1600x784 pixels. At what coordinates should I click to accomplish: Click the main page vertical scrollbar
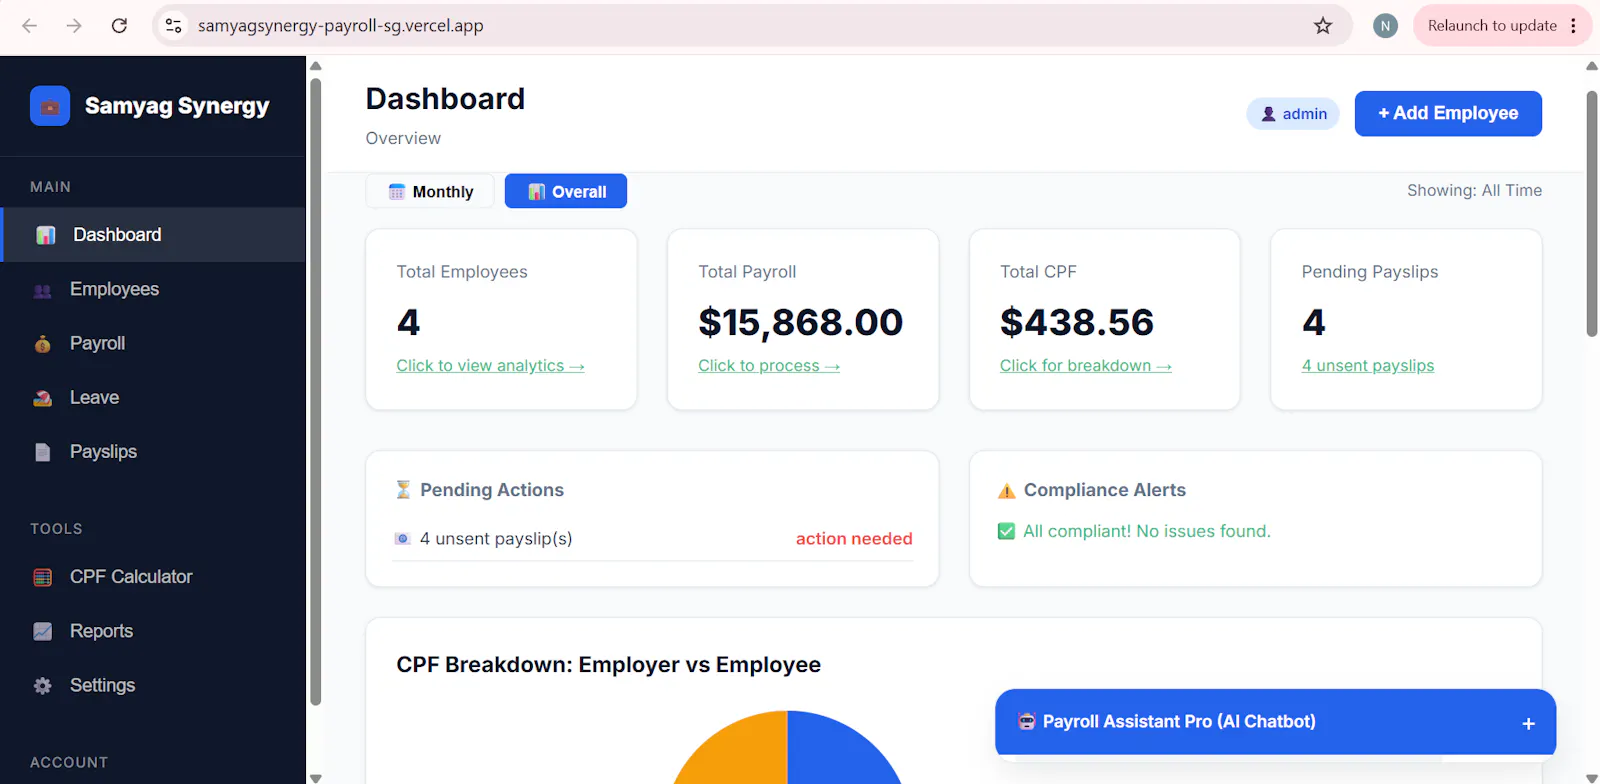pyautogui.click(x=1592, y=214)
